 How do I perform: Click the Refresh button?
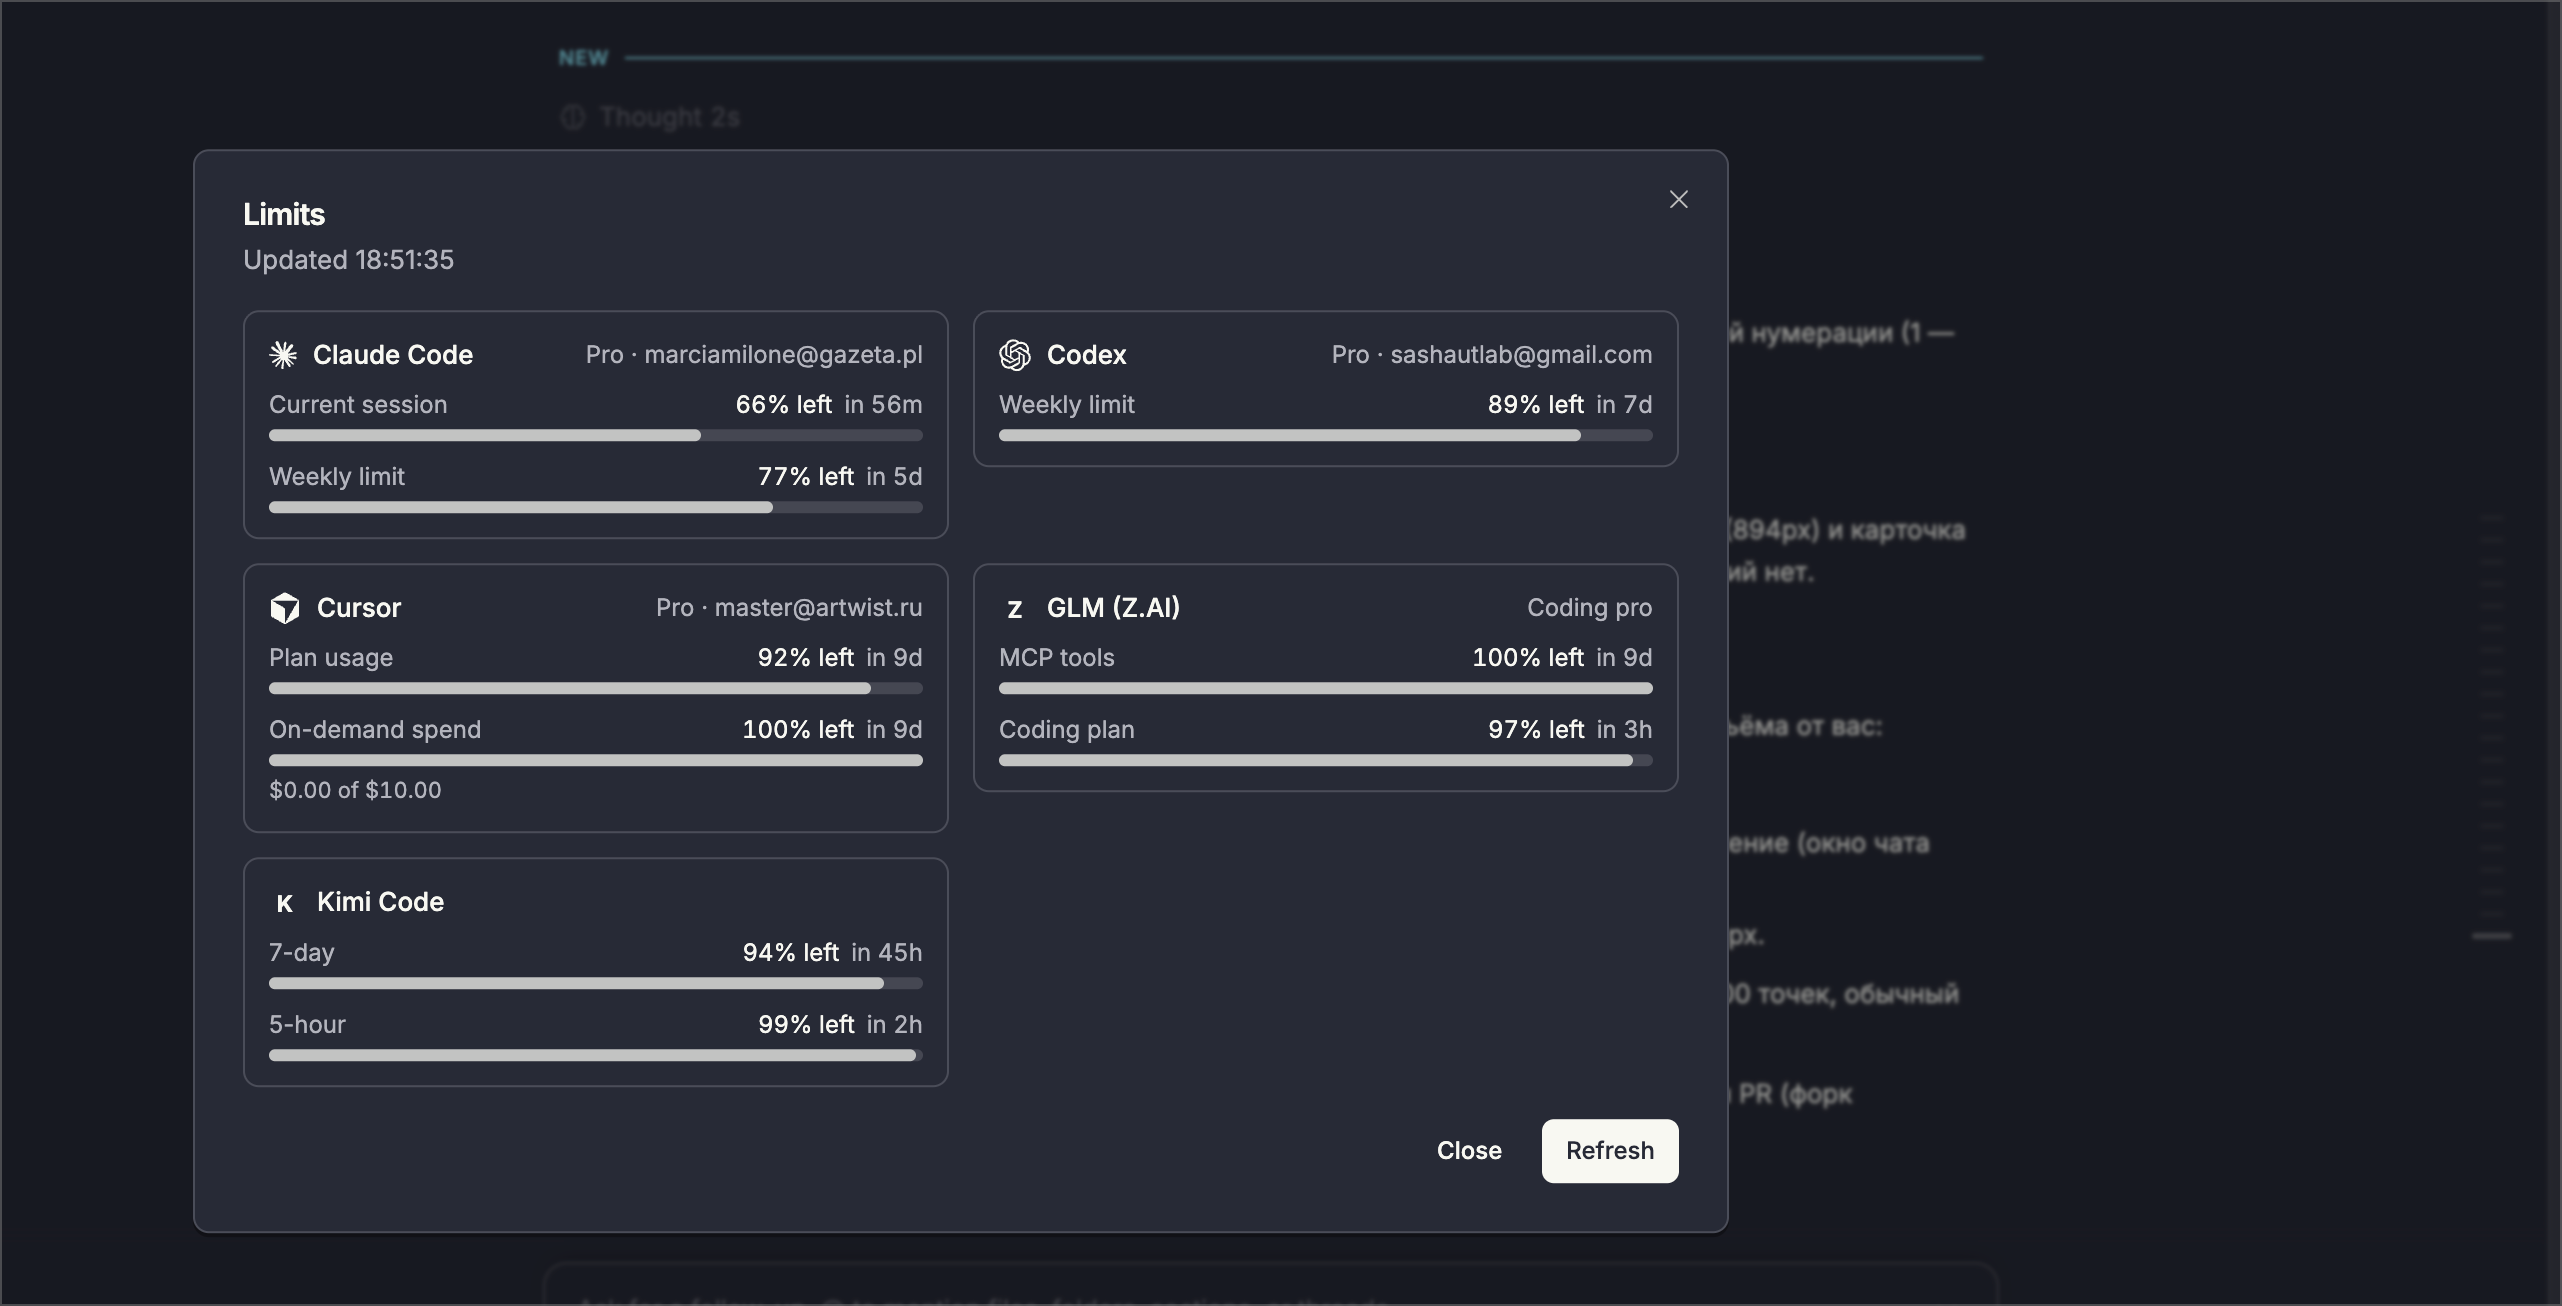[x=1610, y=1151]
